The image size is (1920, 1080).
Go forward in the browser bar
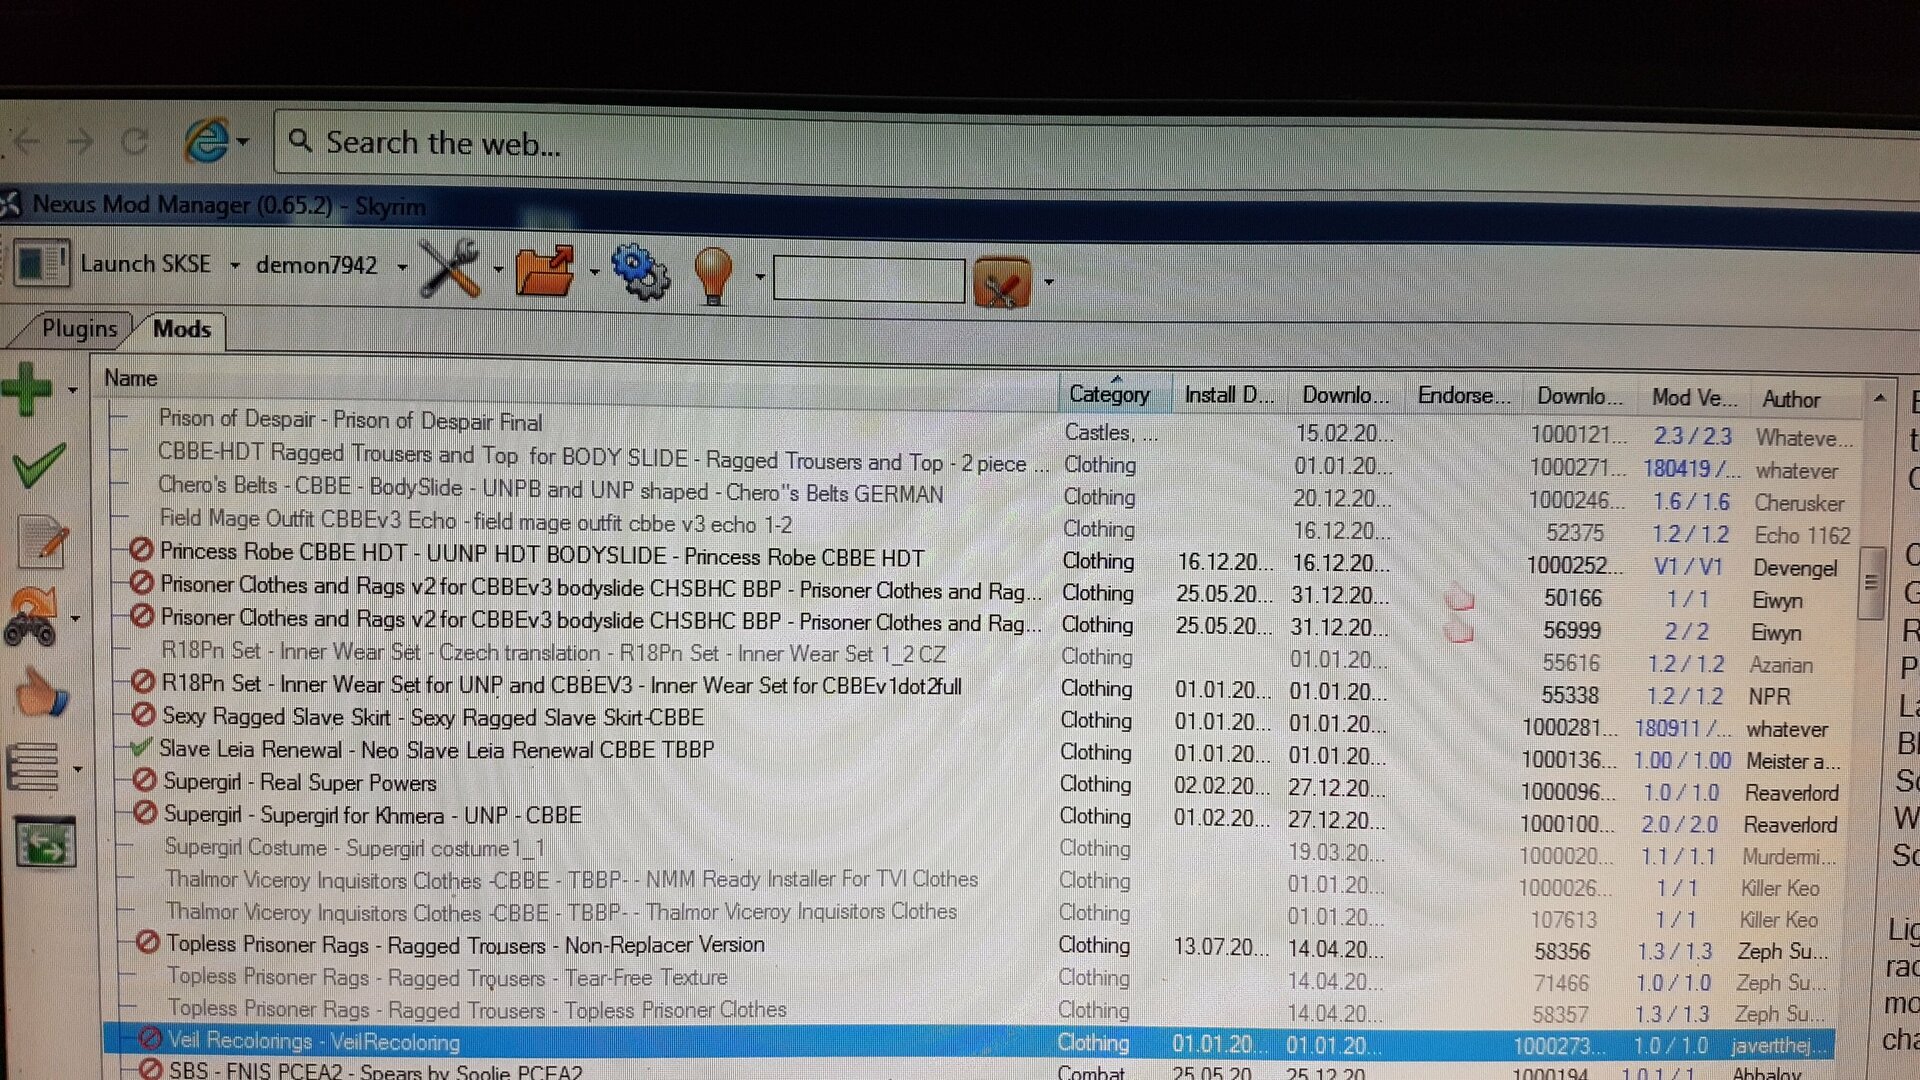click(x=80, y=141)
